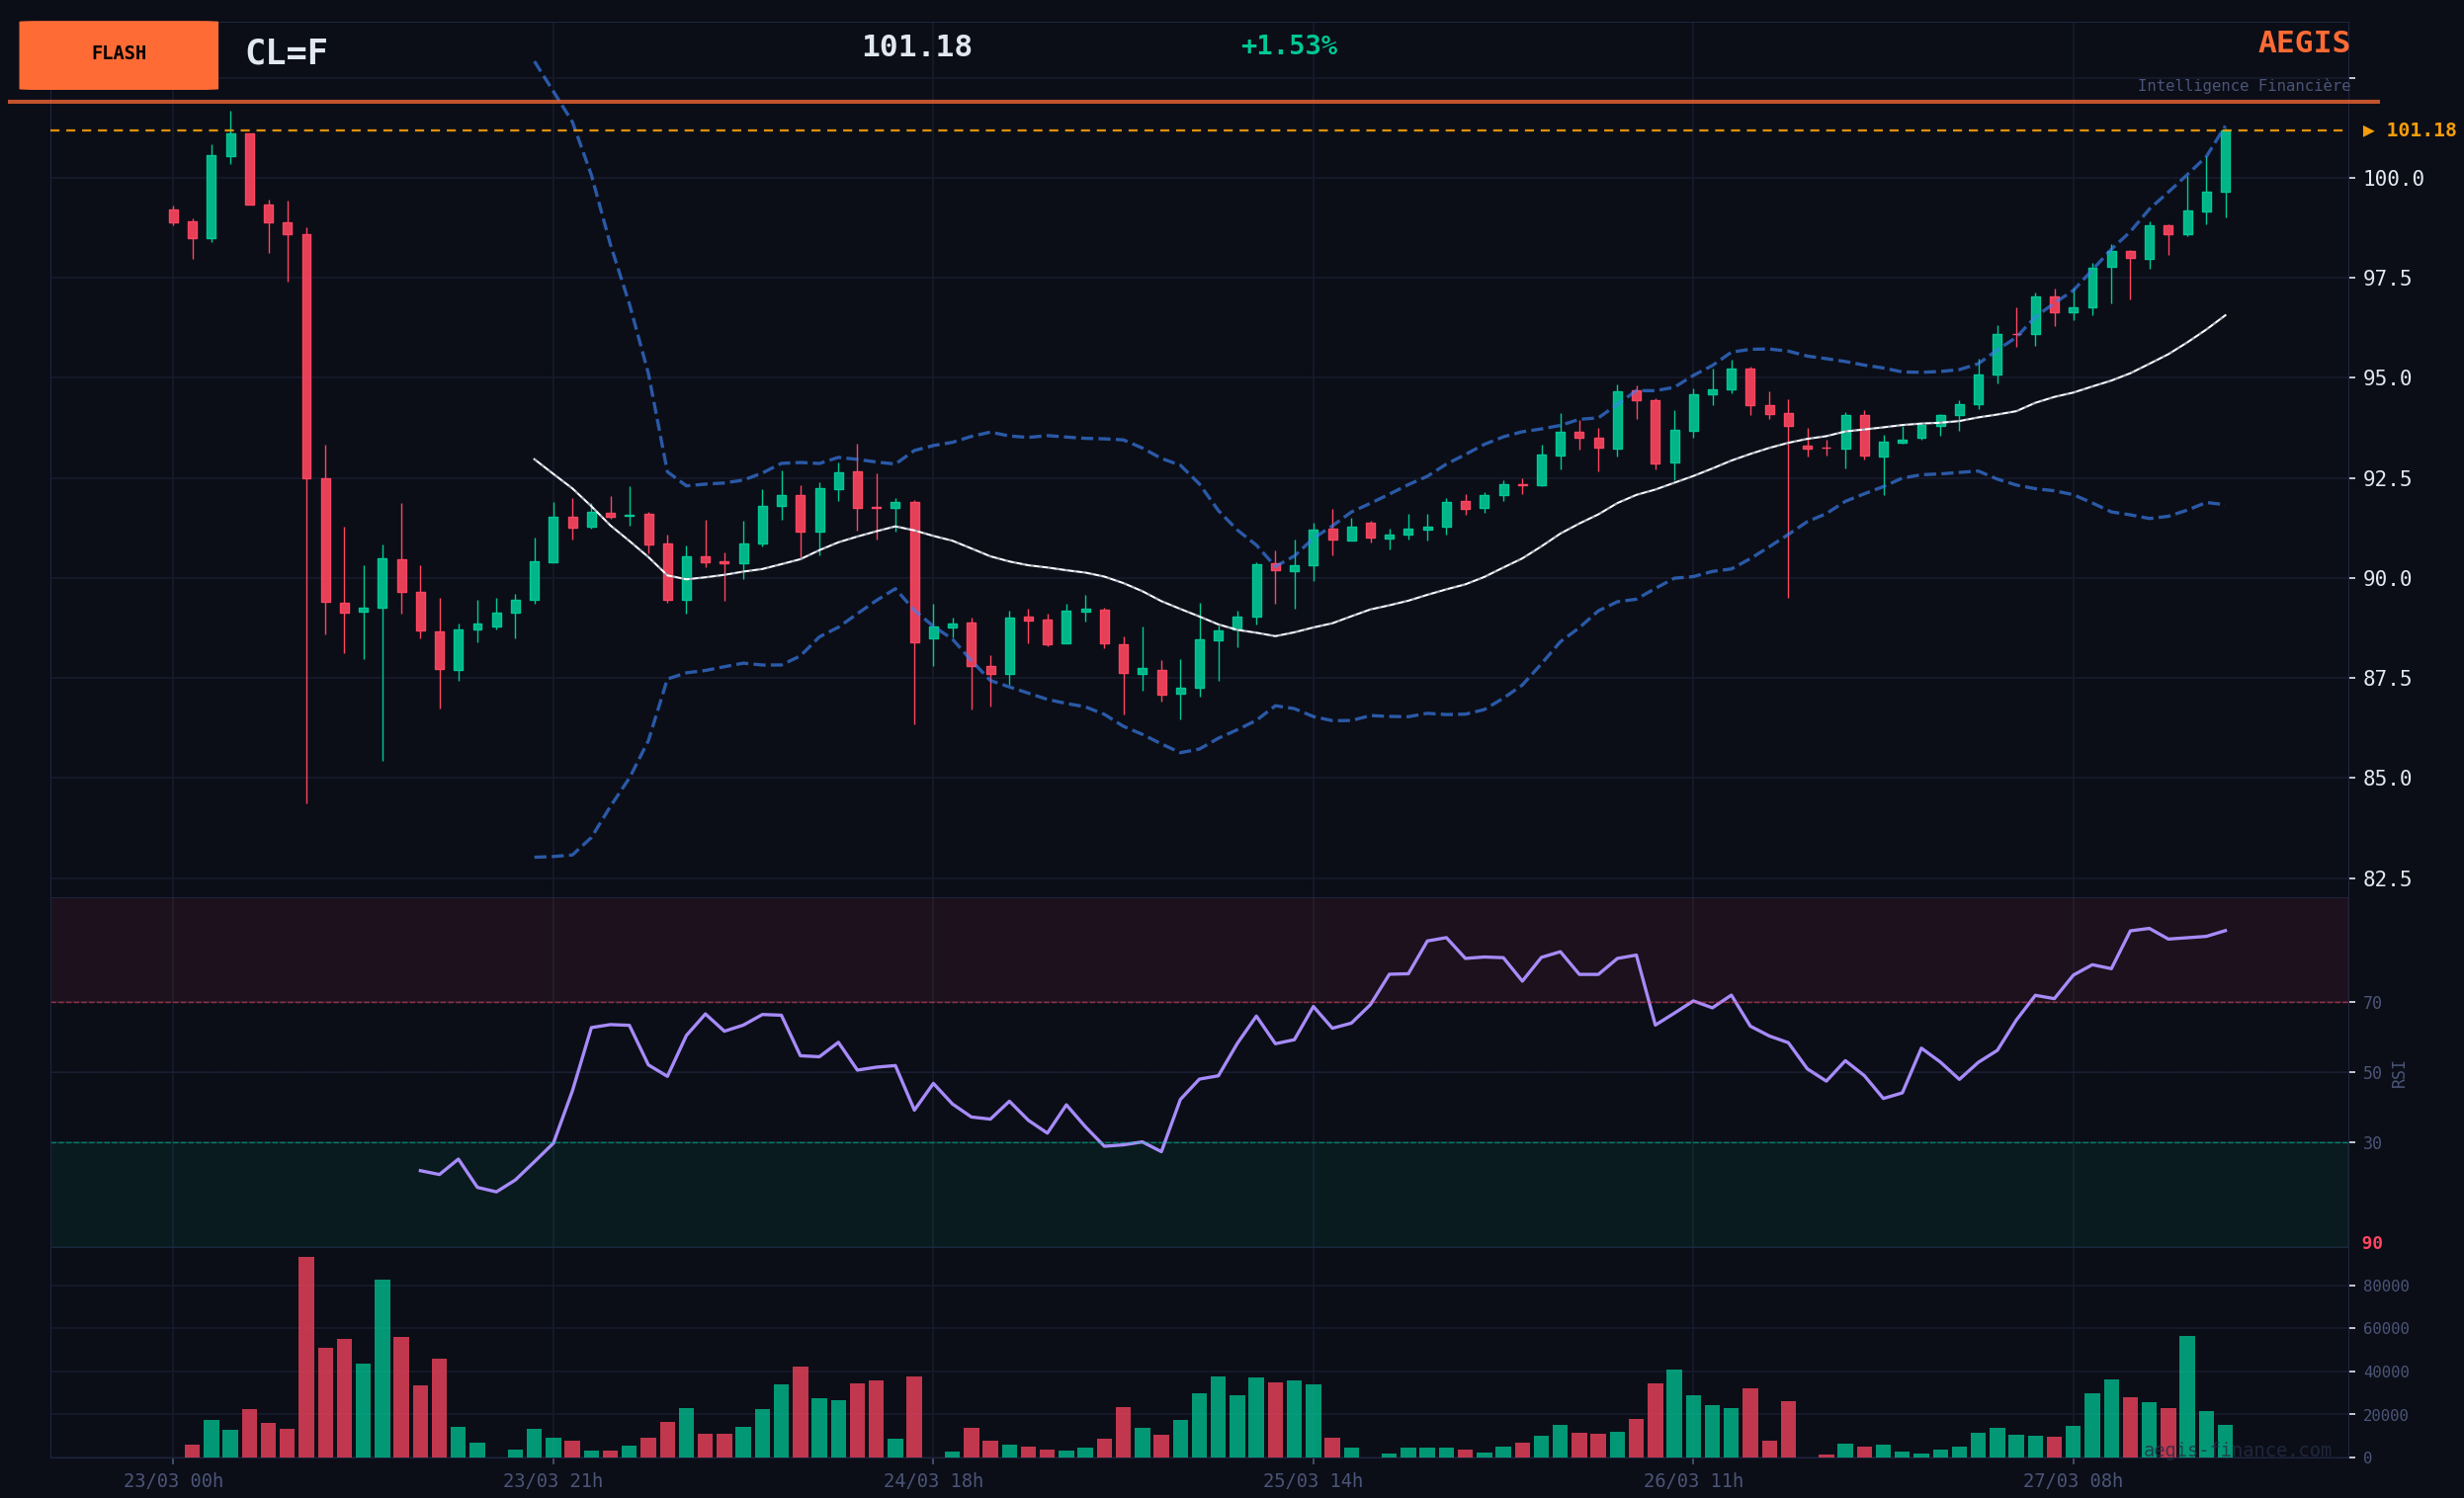Click the 23/03 21h date label
2464x1498 pixels.
(x=553, y=1481)
